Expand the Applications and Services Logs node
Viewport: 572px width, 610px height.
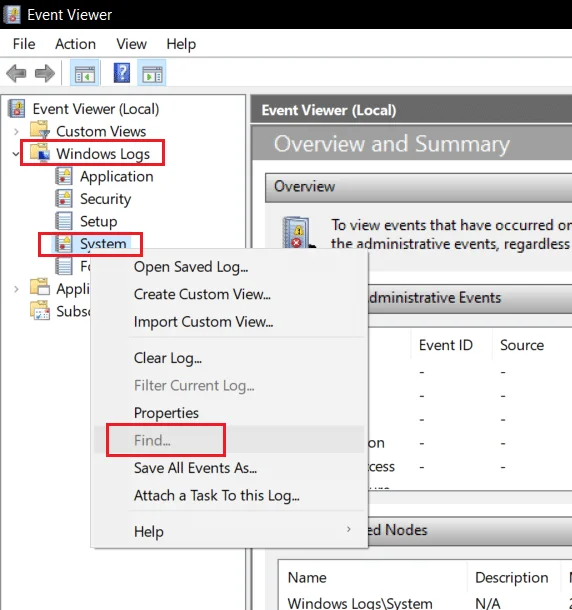tap(16, 289)
